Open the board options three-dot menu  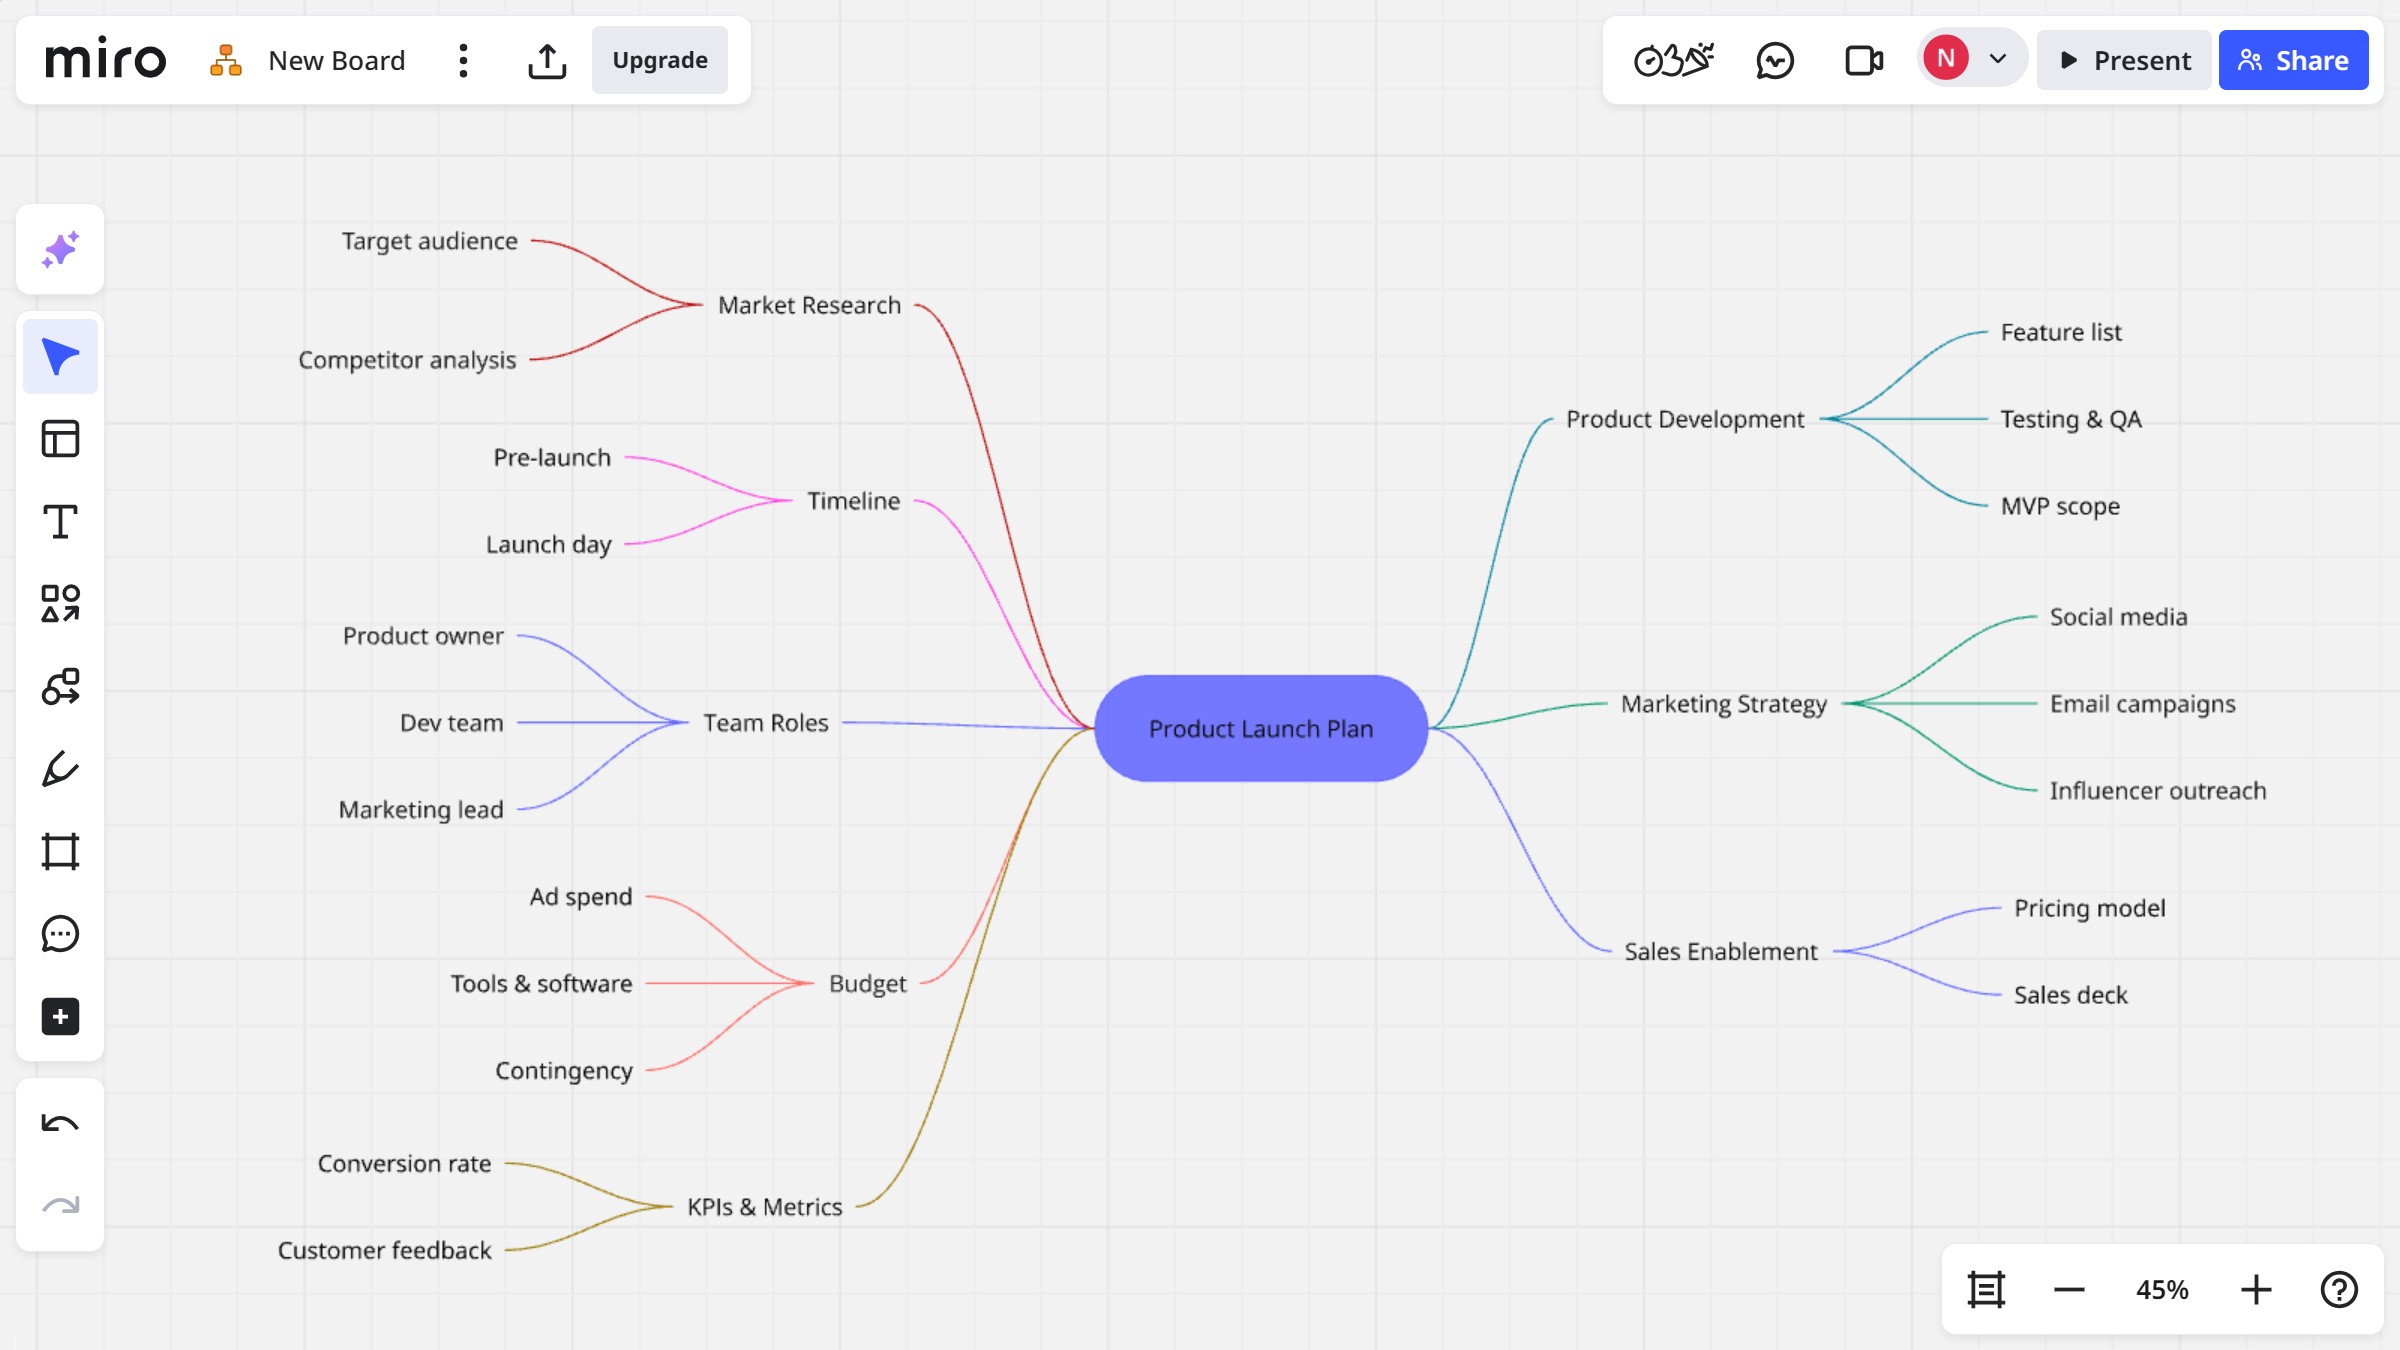click(462, 60)
